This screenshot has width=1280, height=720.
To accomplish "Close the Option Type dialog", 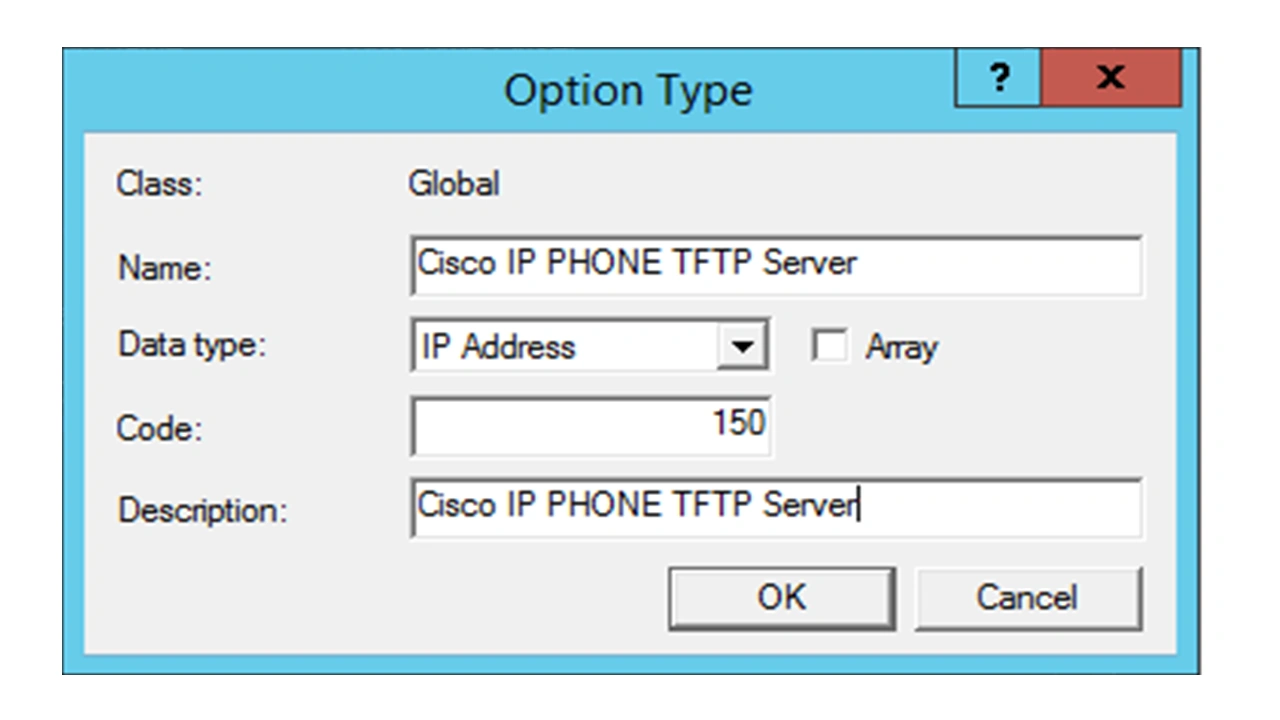I will click(x=1110, y=79).
